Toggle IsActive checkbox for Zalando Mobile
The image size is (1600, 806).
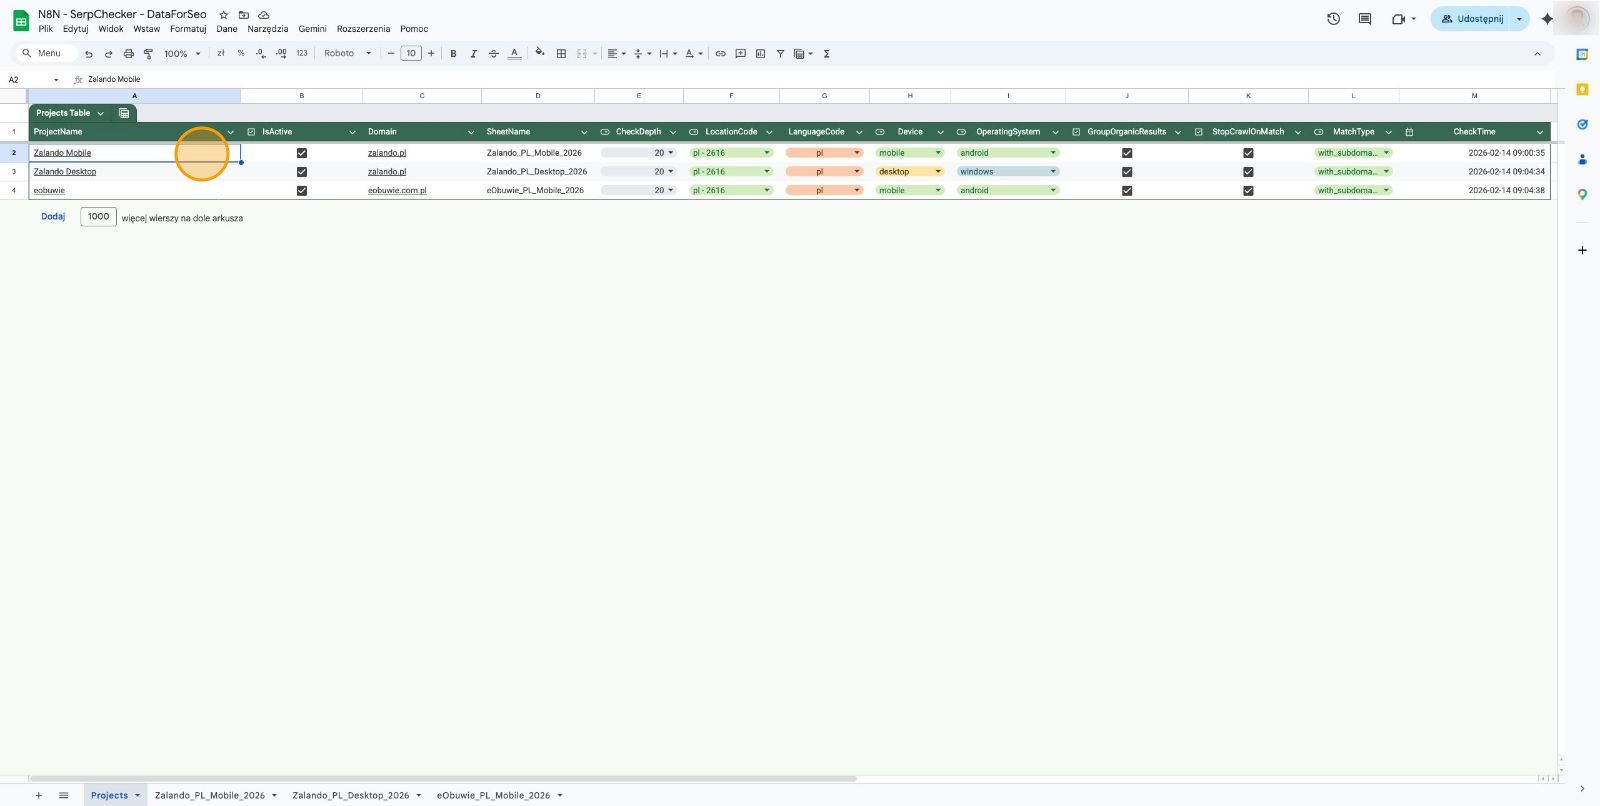pos(301,153)
